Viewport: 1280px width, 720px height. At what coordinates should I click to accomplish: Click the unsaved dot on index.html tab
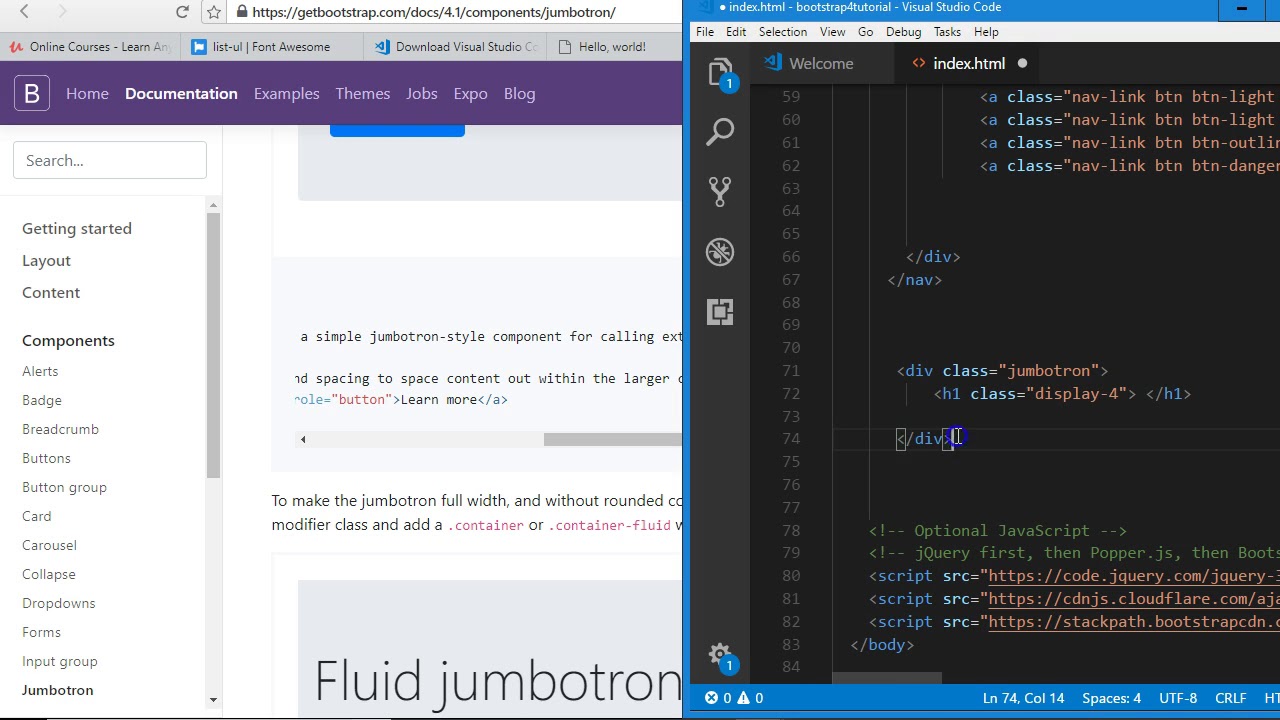(x=1022, y=63)
